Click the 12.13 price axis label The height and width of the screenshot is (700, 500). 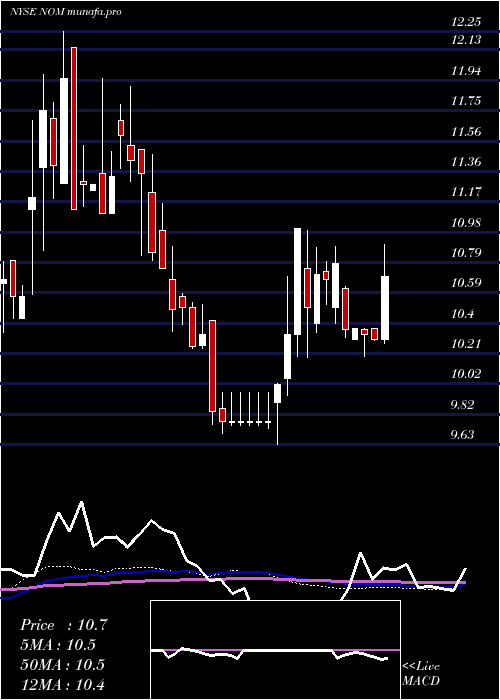click(466, 40)
